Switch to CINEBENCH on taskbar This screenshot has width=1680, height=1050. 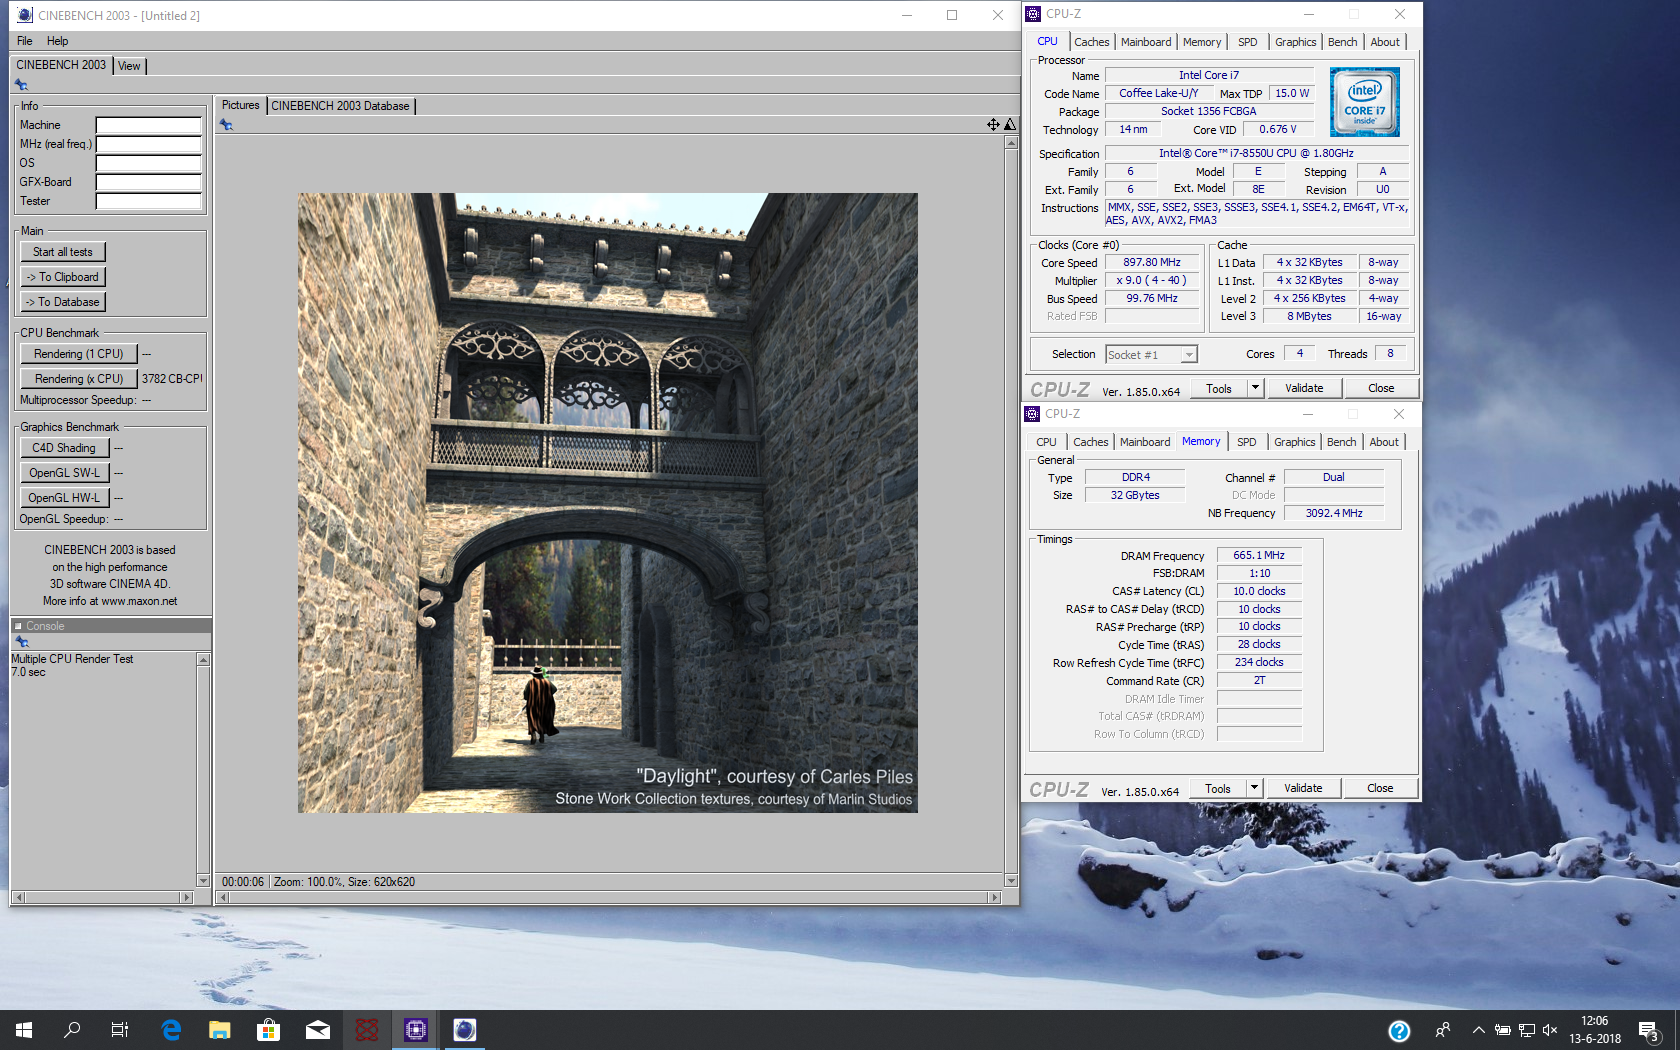(x=465, y=1030)
